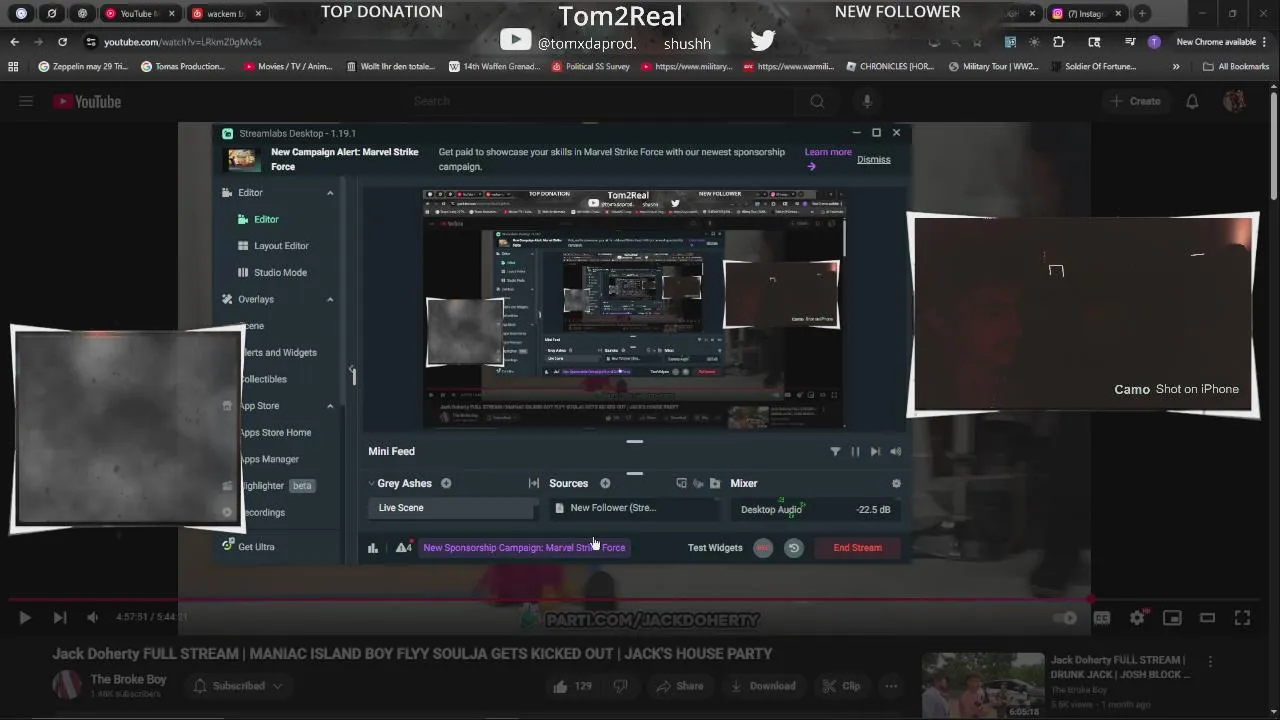
Task: Go to the YouTube home logo
Action: [x=87, y=101]
